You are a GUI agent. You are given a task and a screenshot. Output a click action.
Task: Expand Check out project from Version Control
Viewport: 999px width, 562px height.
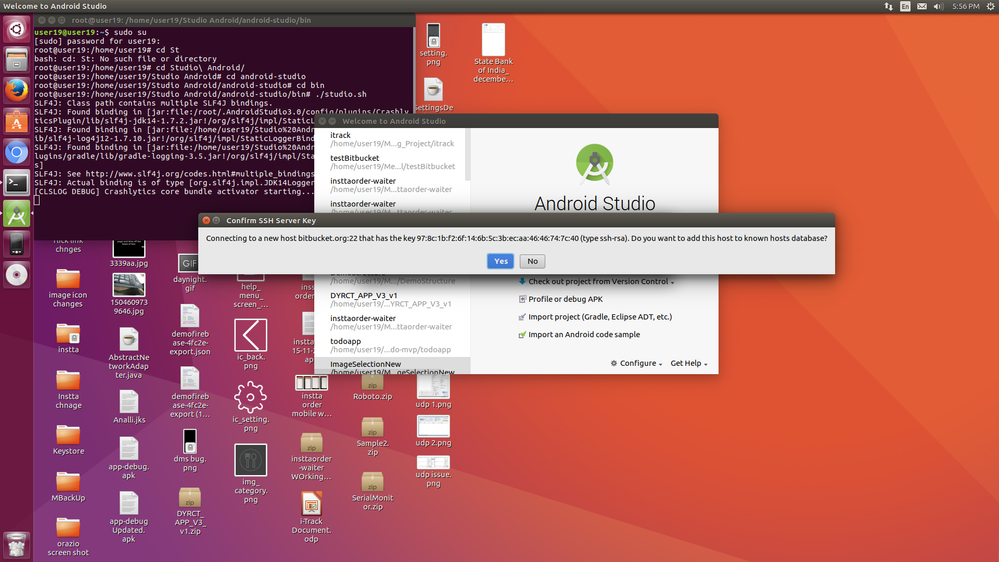click(x=596, y=282)
